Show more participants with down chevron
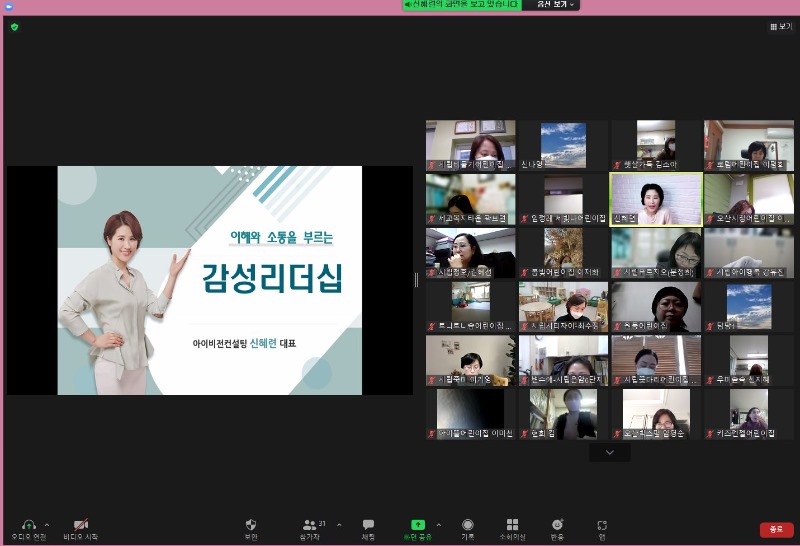The width and height of the screenshot is (800, 546). coord(610,453)
